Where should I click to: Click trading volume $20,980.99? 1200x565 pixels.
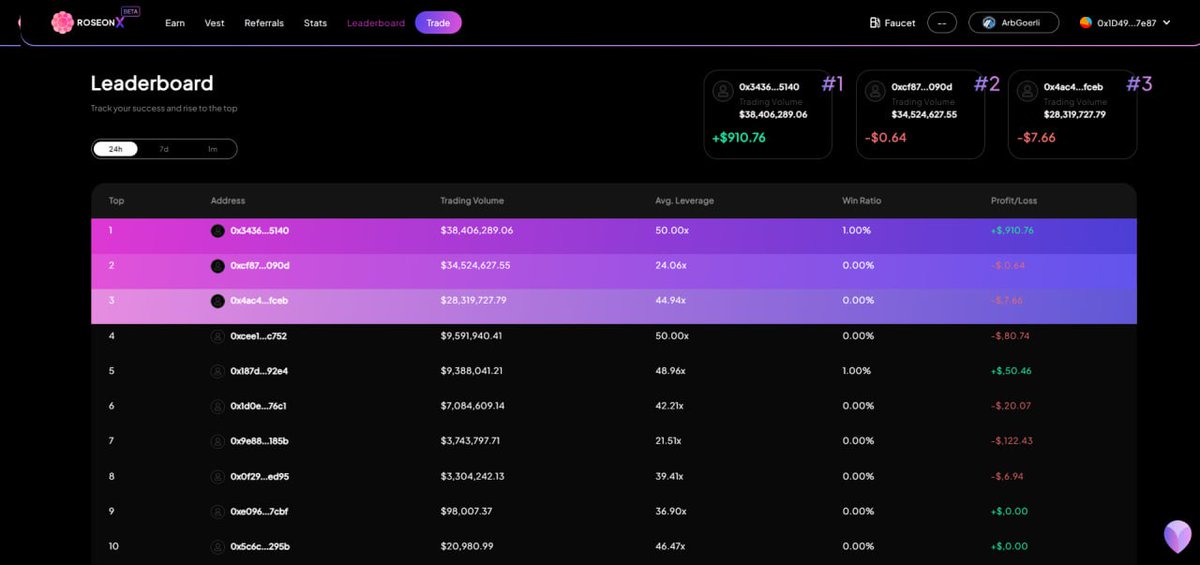pos(466,547)
